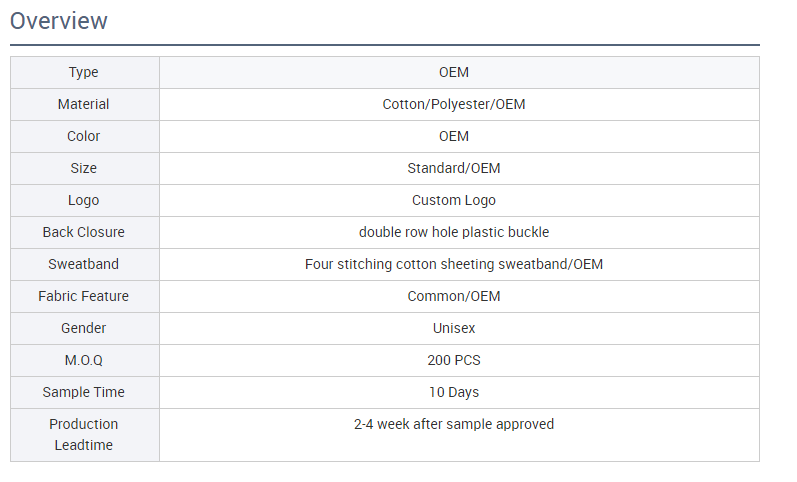Select the 200 PCS value
797x482 pixels.
coord(453,360)
